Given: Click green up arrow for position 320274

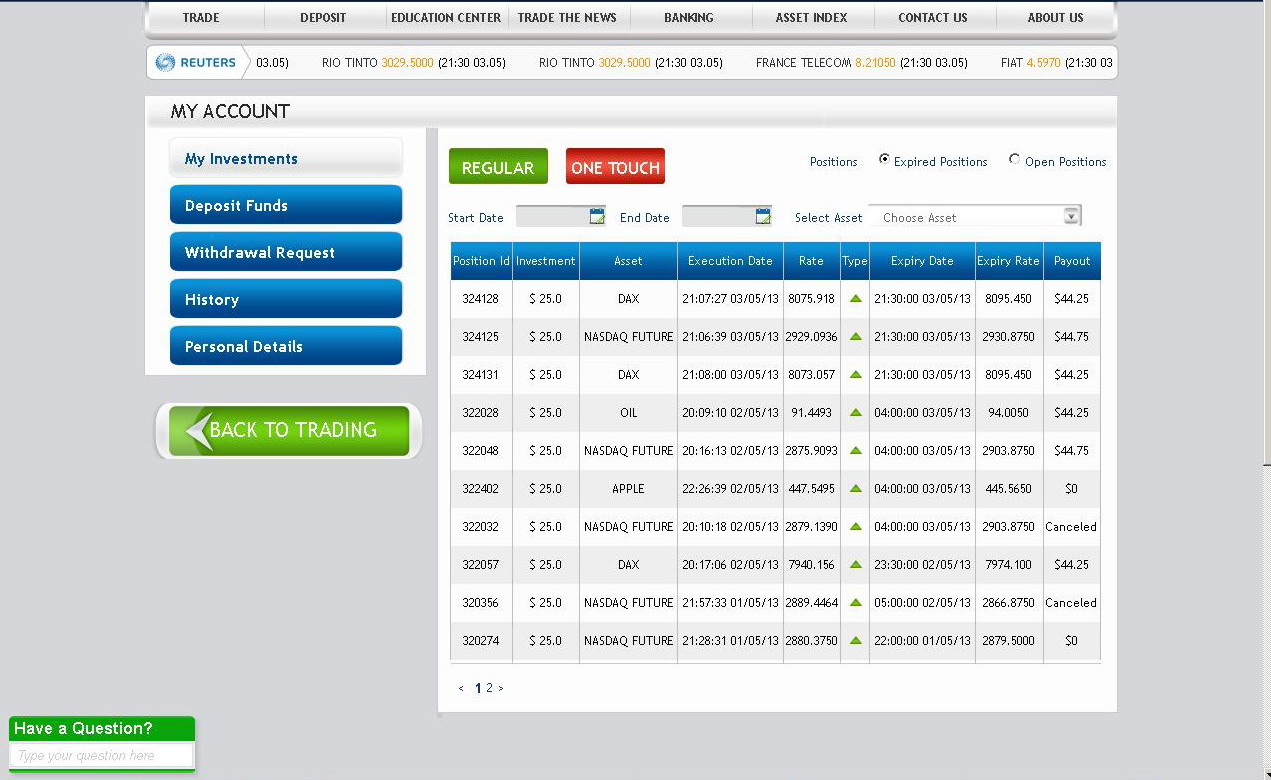Looking at the screenshot, I should 855,640.
